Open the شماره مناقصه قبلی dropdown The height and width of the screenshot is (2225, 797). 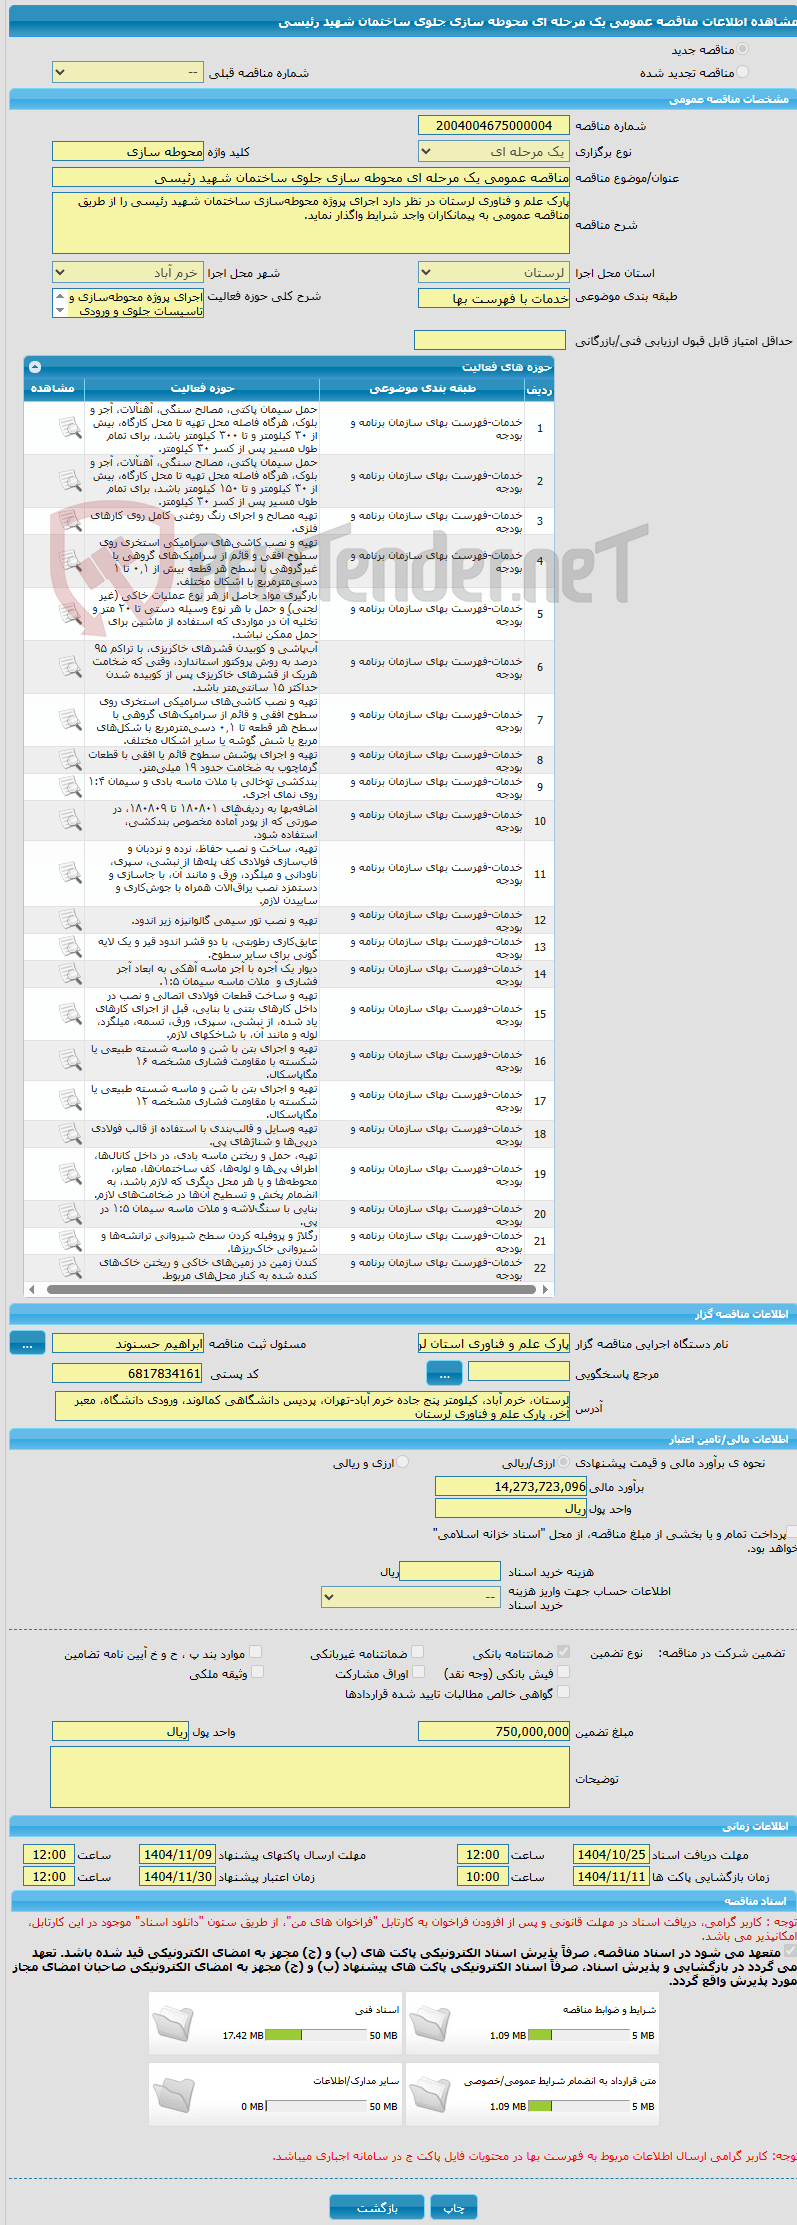click(127, 73)
